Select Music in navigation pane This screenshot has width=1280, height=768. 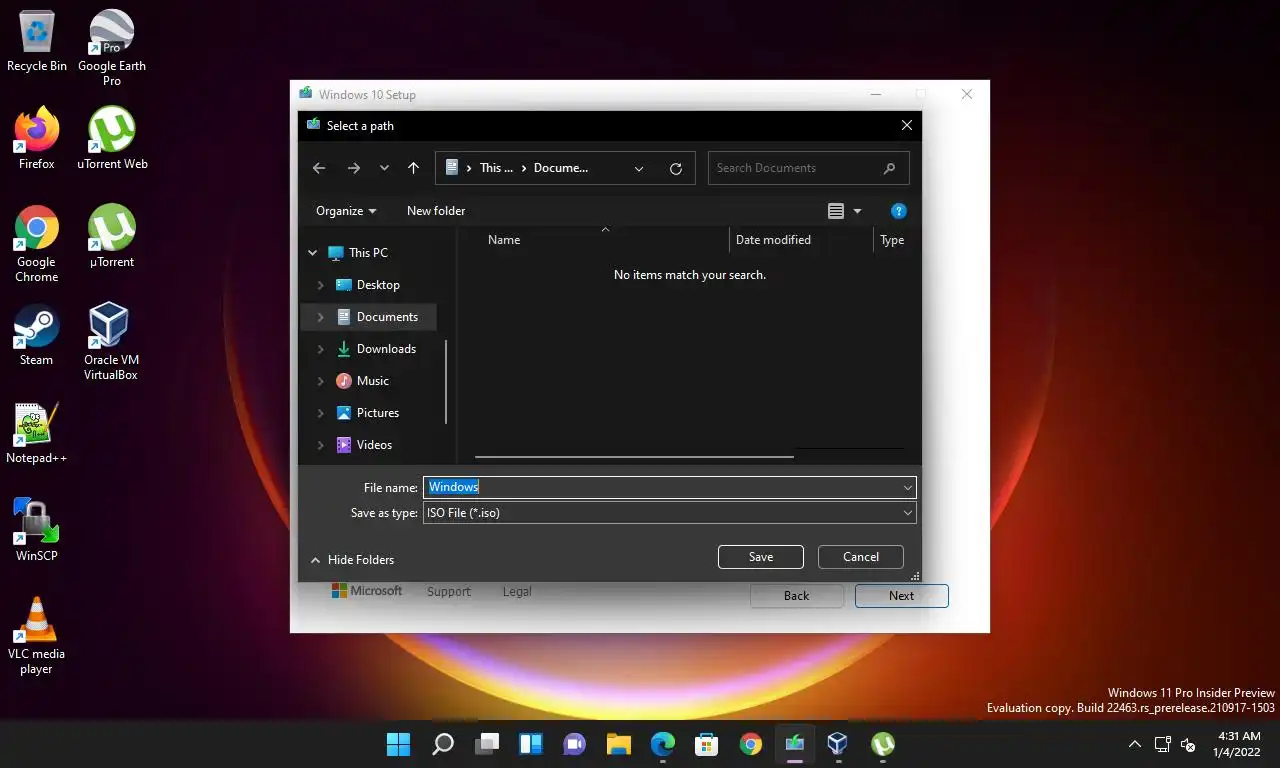(362, 381)
